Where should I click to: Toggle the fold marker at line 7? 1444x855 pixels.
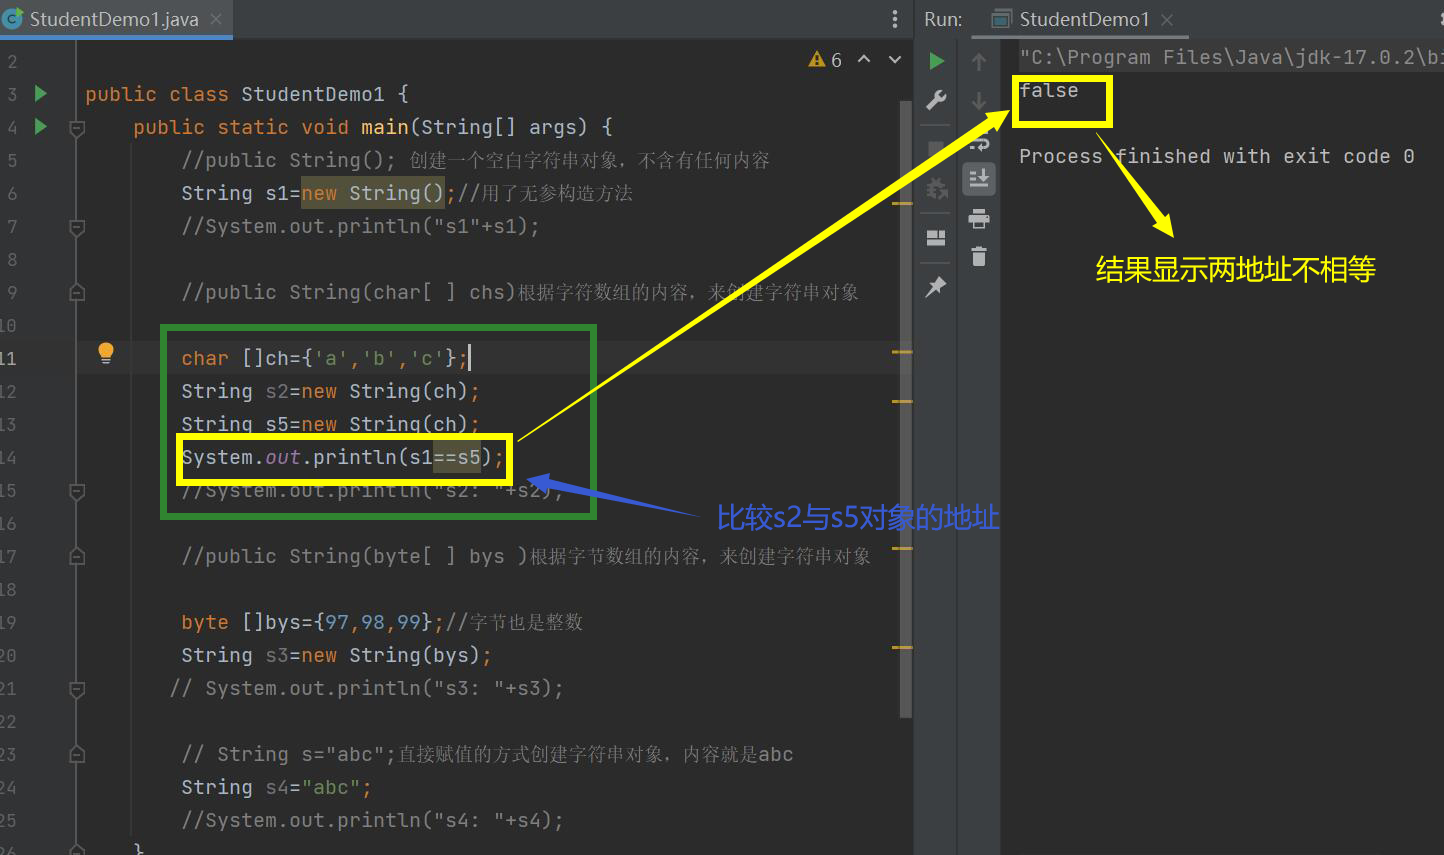(x=77, y=227)
